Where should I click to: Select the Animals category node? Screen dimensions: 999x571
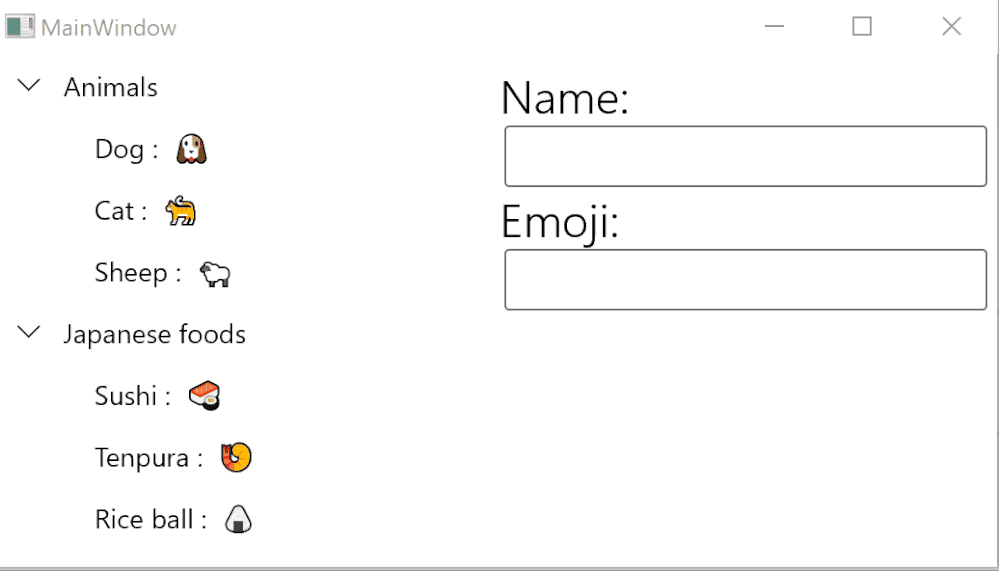pyautogui.click(x=110, y=88)
